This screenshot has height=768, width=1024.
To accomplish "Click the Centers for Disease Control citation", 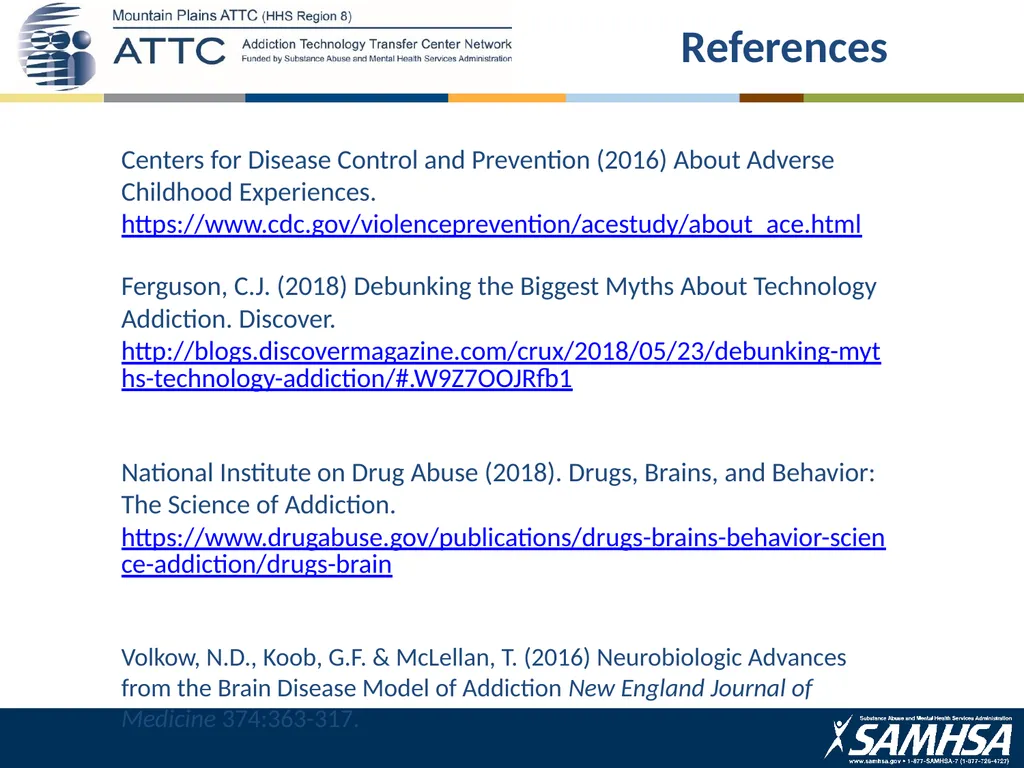I will point(477,176).
